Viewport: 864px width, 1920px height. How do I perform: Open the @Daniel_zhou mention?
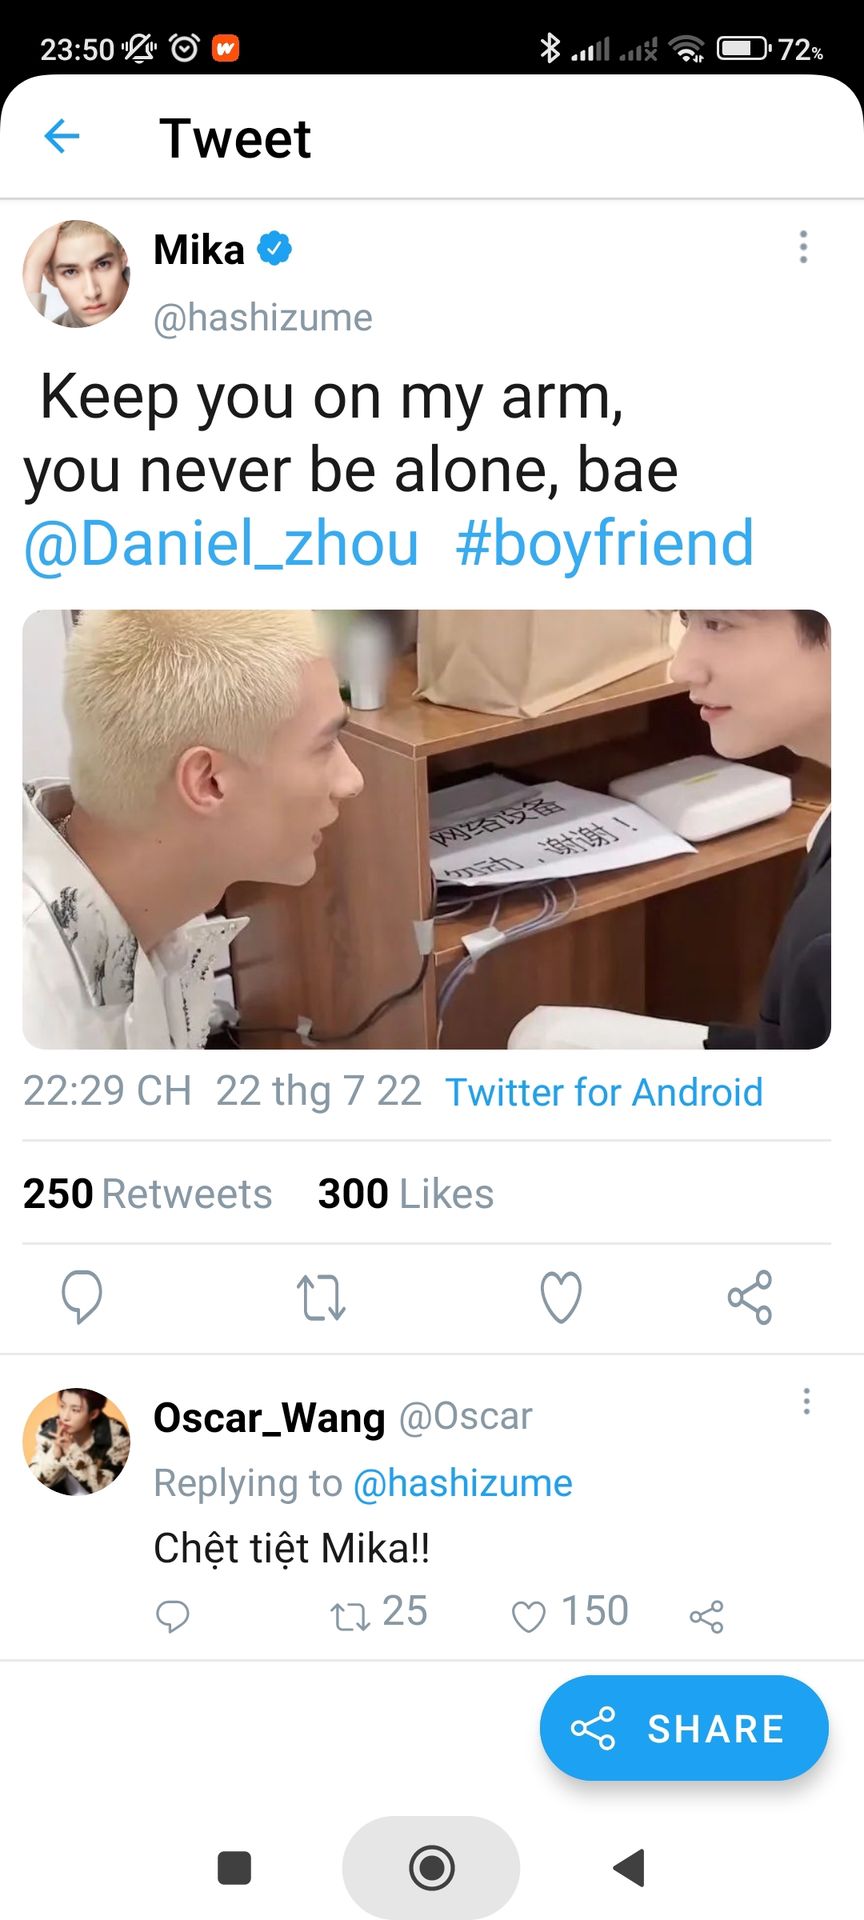tap(221, 544)
